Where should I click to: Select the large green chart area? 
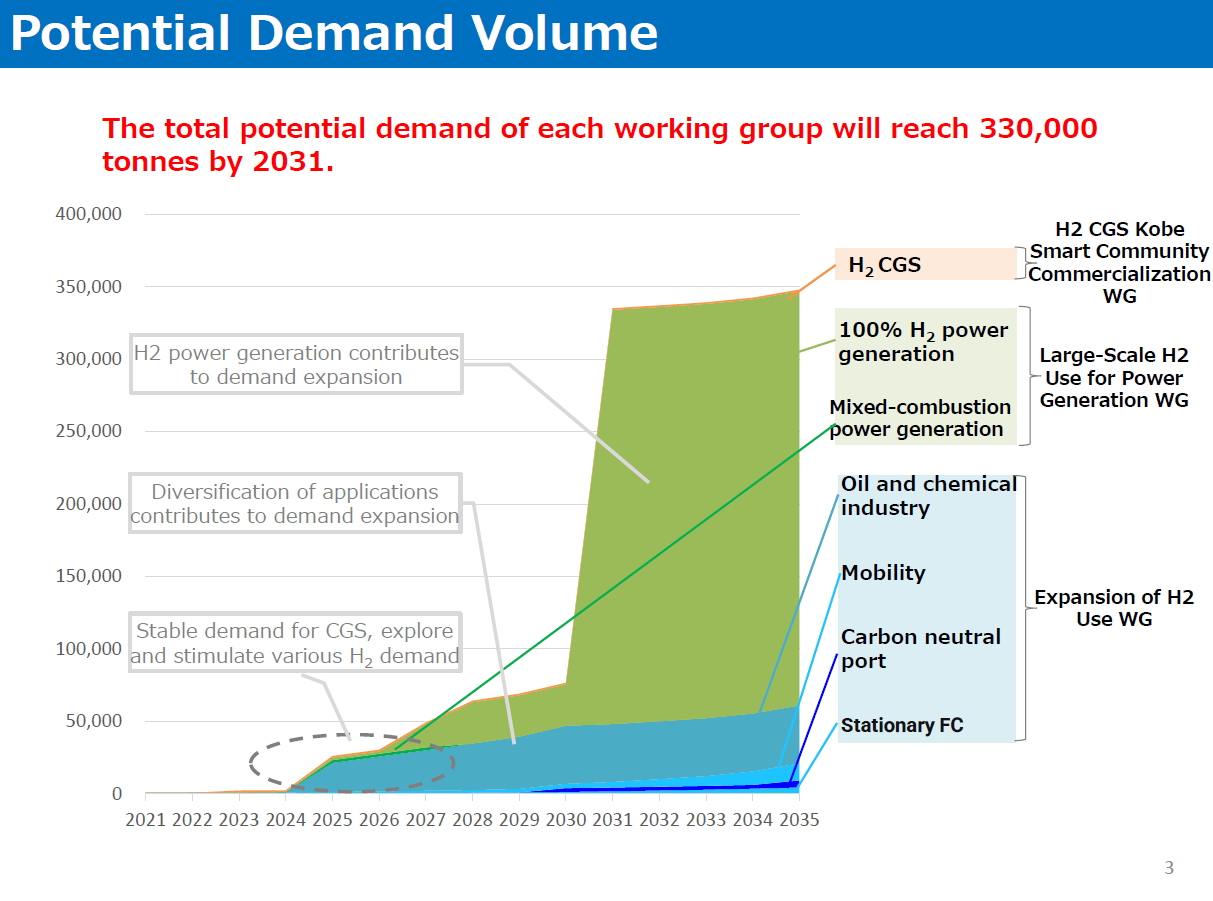pos(700,500)
